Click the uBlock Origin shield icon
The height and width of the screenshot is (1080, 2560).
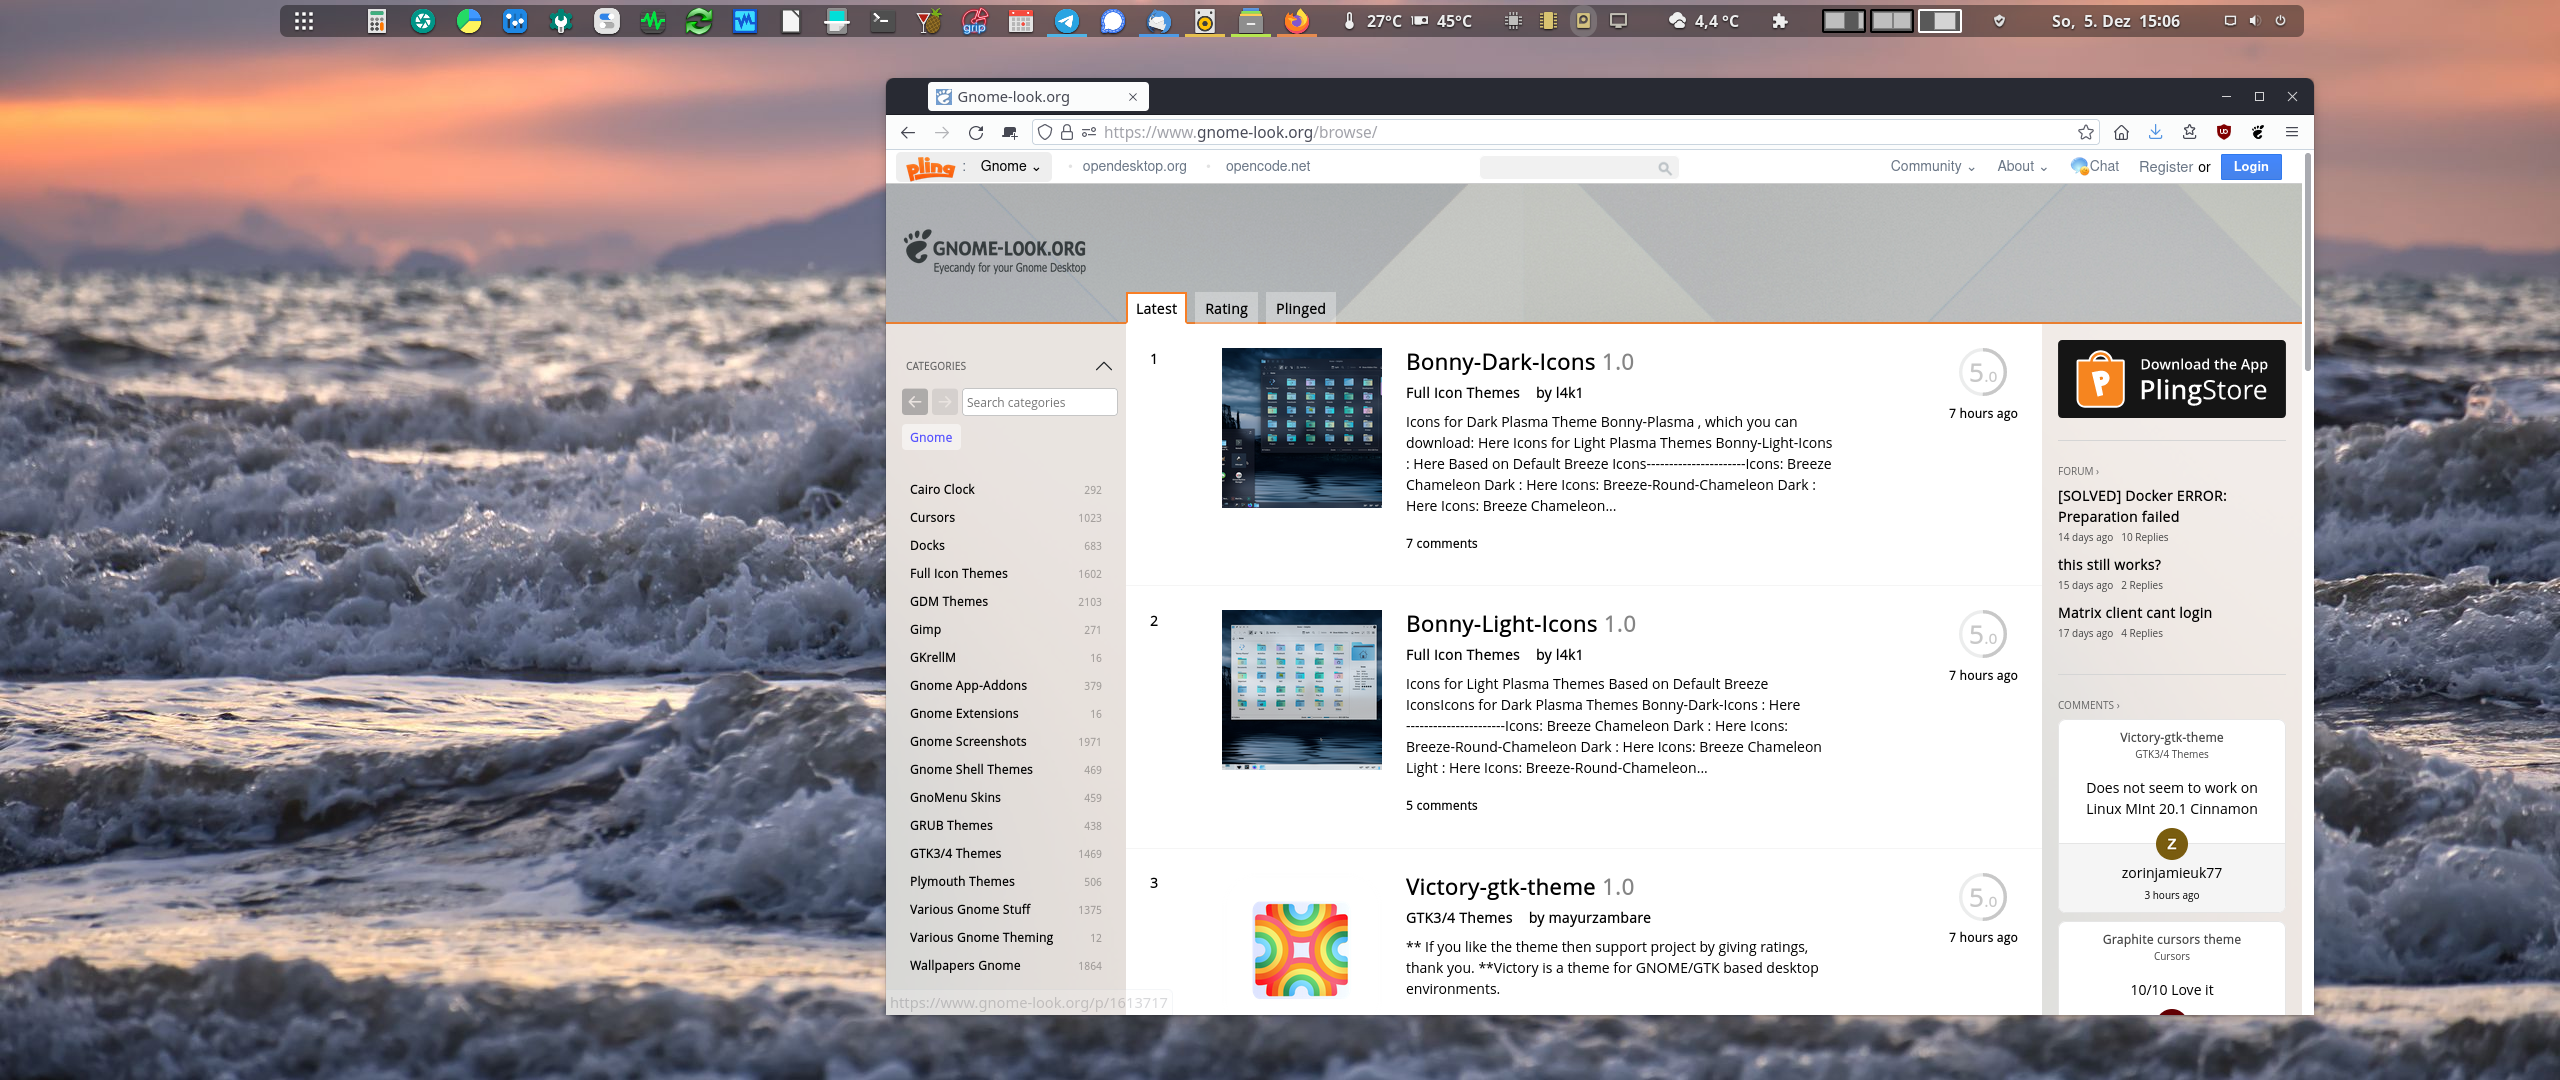click(x=2224, y=132)
